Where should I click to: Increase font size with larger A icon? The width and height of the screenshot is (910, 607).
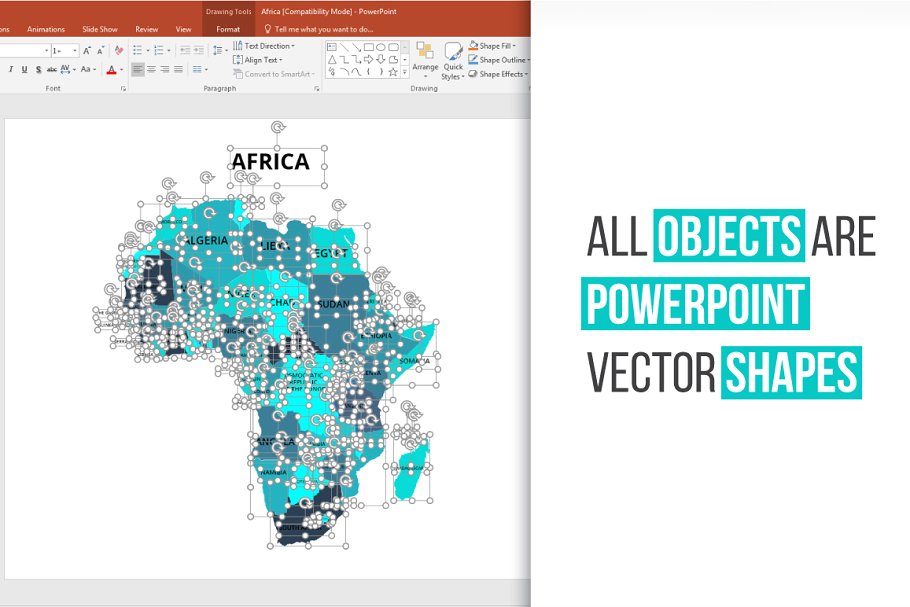tap(87, 50)
